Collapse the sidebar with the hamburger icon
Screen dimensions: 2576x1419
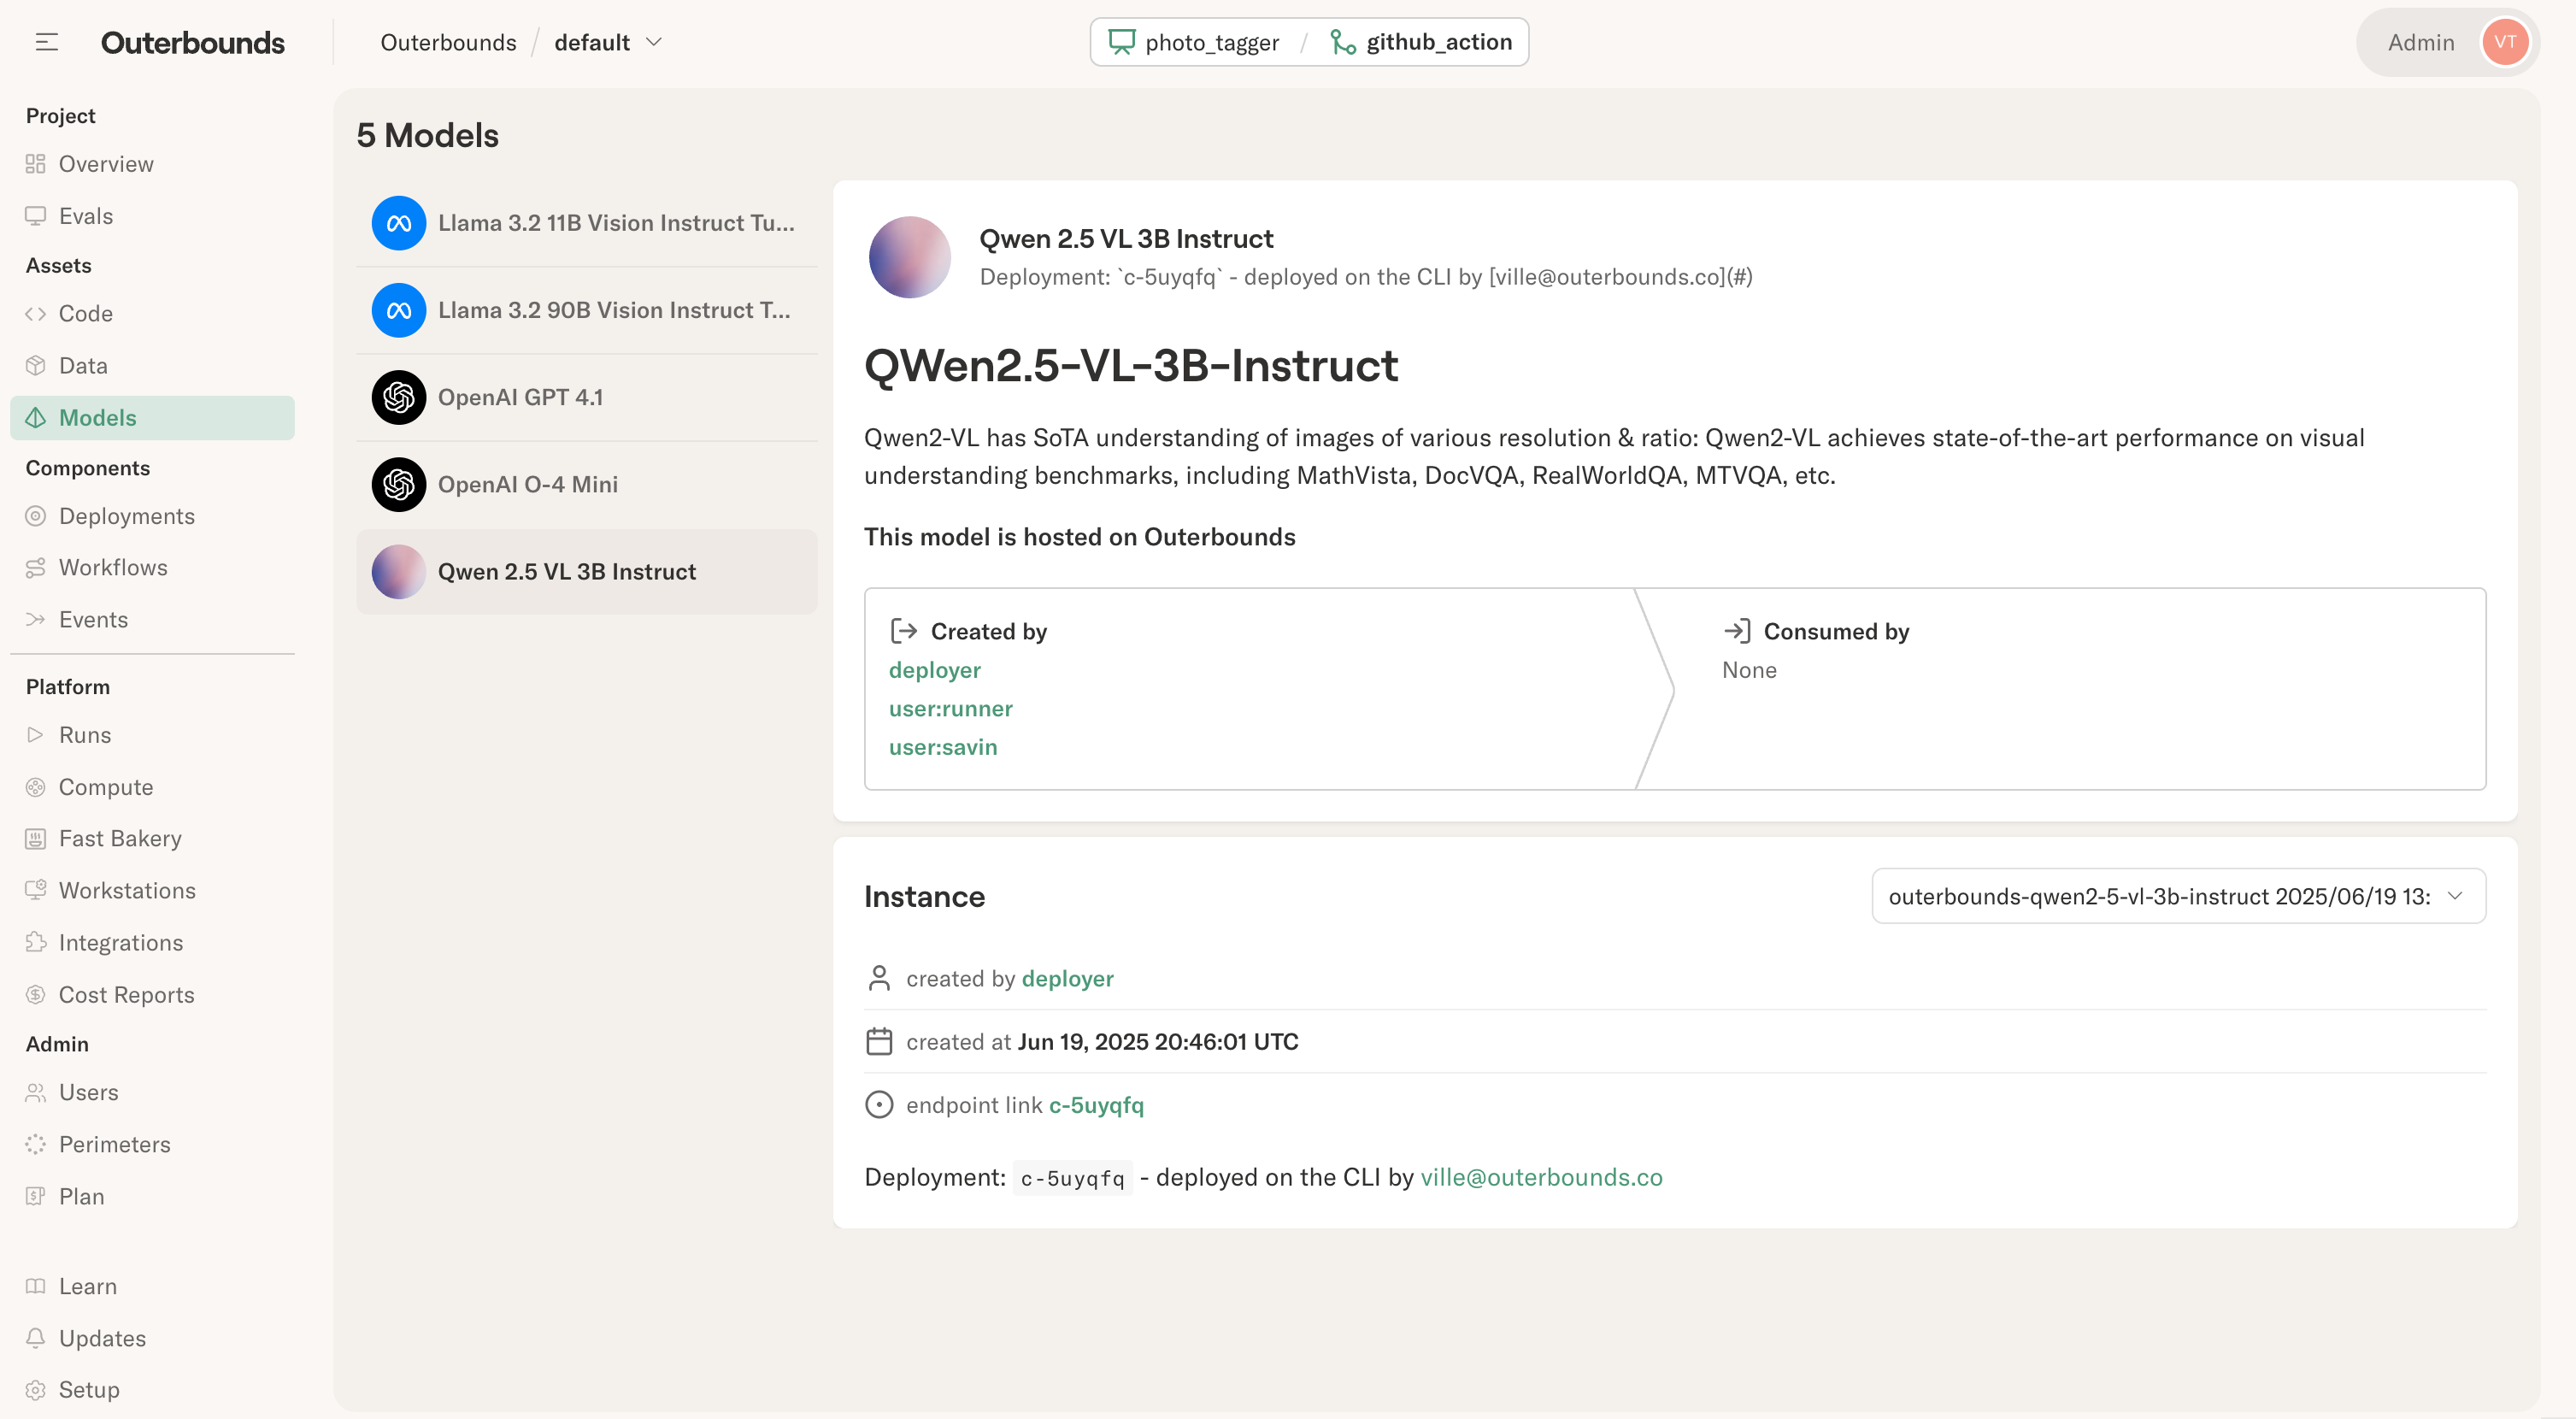[x=46, y=42]
